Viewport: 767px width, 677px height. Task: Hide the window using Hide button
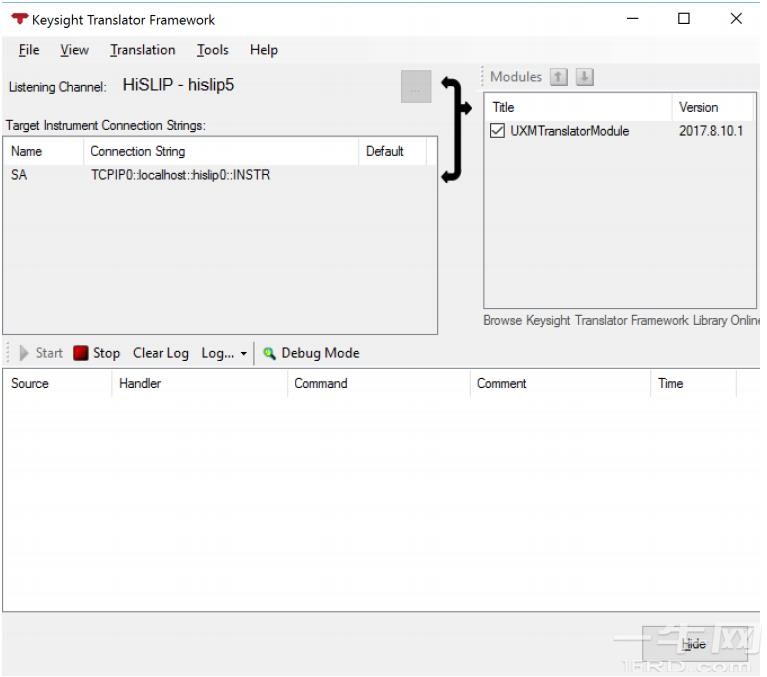pyautogui.click(x=695, y=644)
